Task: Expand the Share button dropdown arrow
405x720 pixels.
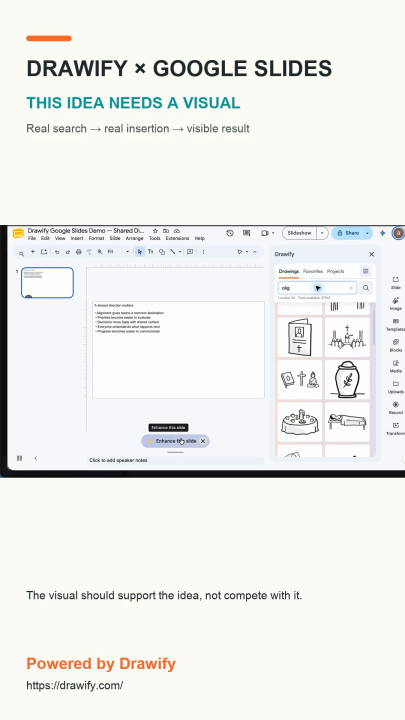Action: [x=367, y=233]
